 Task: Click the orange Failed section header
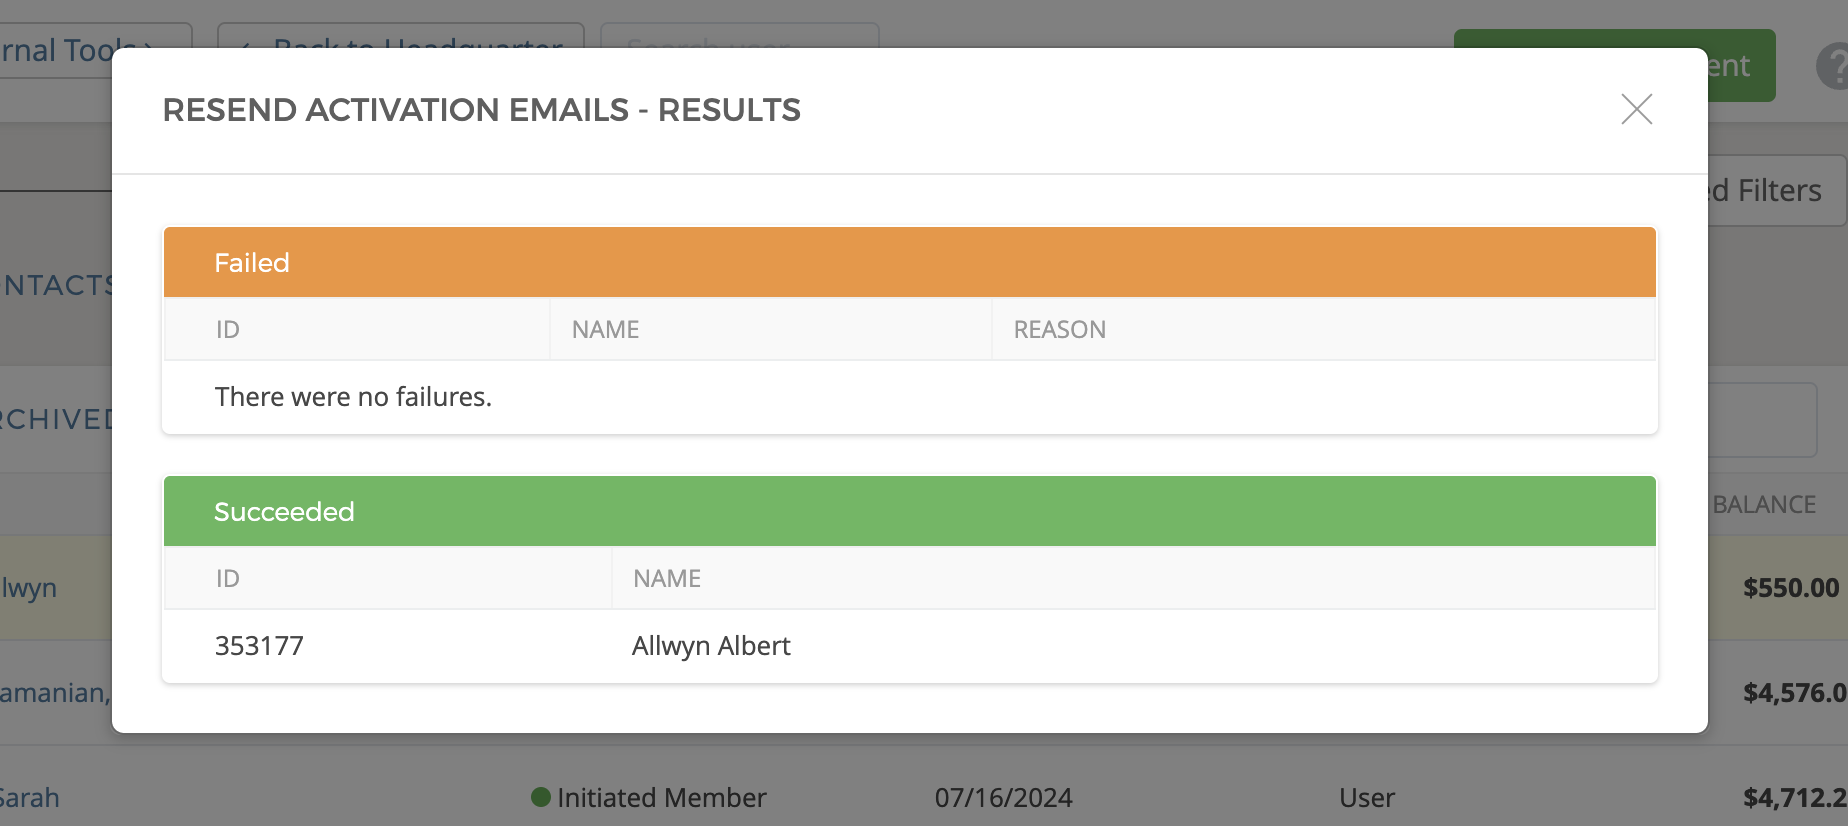click(x=909, y=262)
